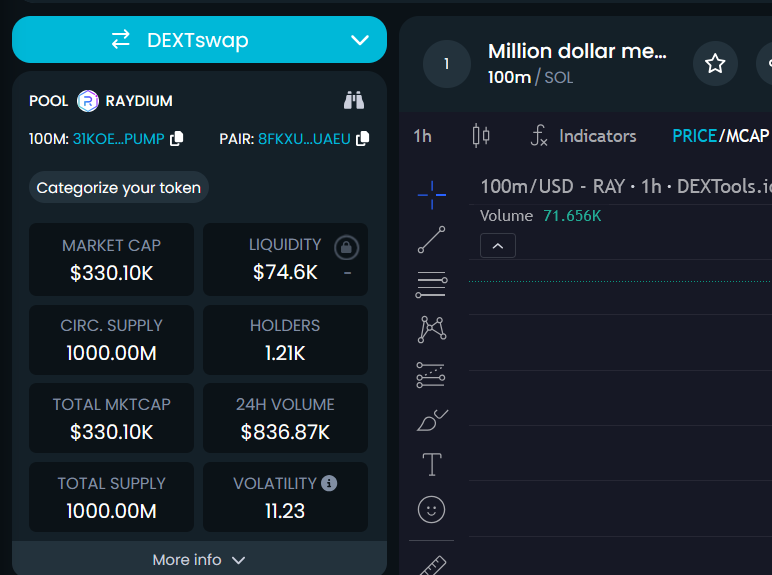This screenshot has width=772, height=575.
Task: Select the ruler measure tool
Action: (433, 566)
